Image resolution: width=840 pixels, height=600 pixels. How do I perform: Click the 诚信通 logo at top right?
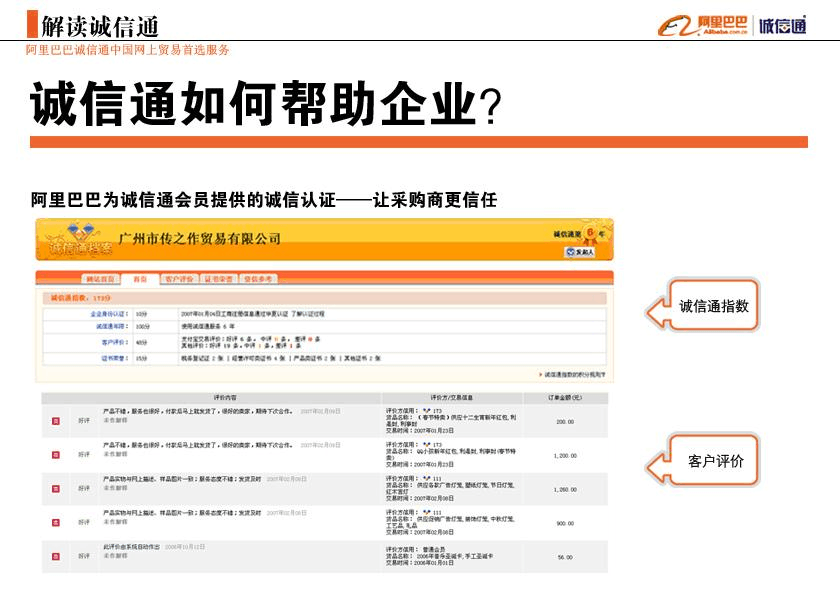coord(782,25)
